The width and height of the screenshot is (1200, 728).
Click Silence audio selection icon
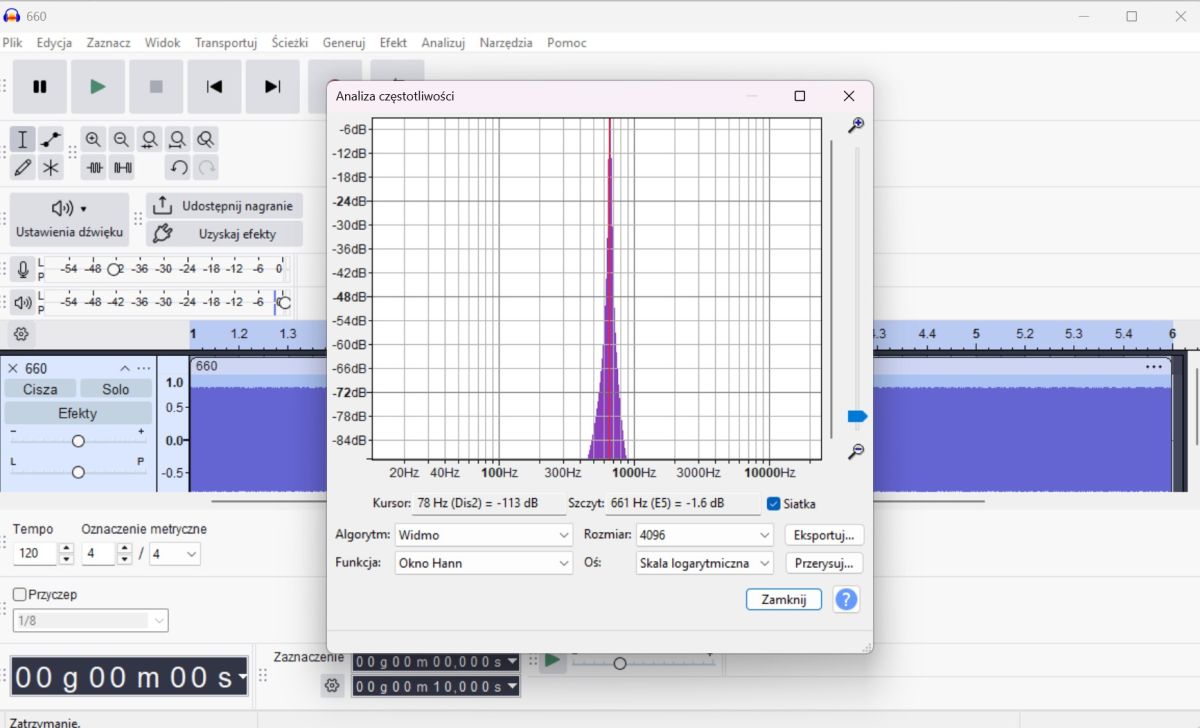pyautogui.click(x=122, y=167)
